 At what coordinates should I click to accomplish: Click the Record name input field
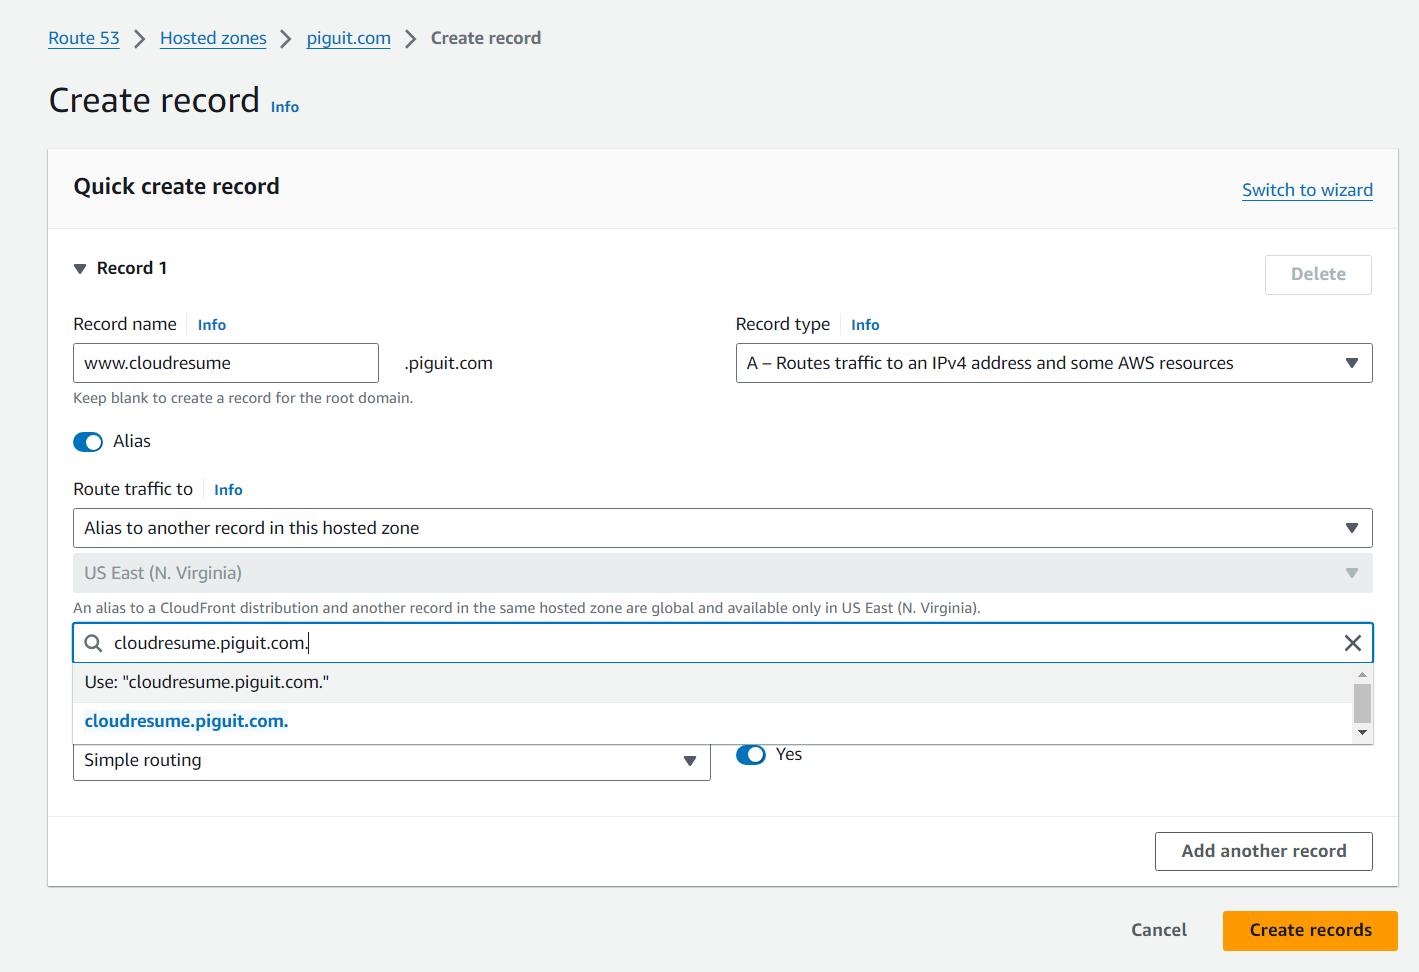[x=226, y=363]
